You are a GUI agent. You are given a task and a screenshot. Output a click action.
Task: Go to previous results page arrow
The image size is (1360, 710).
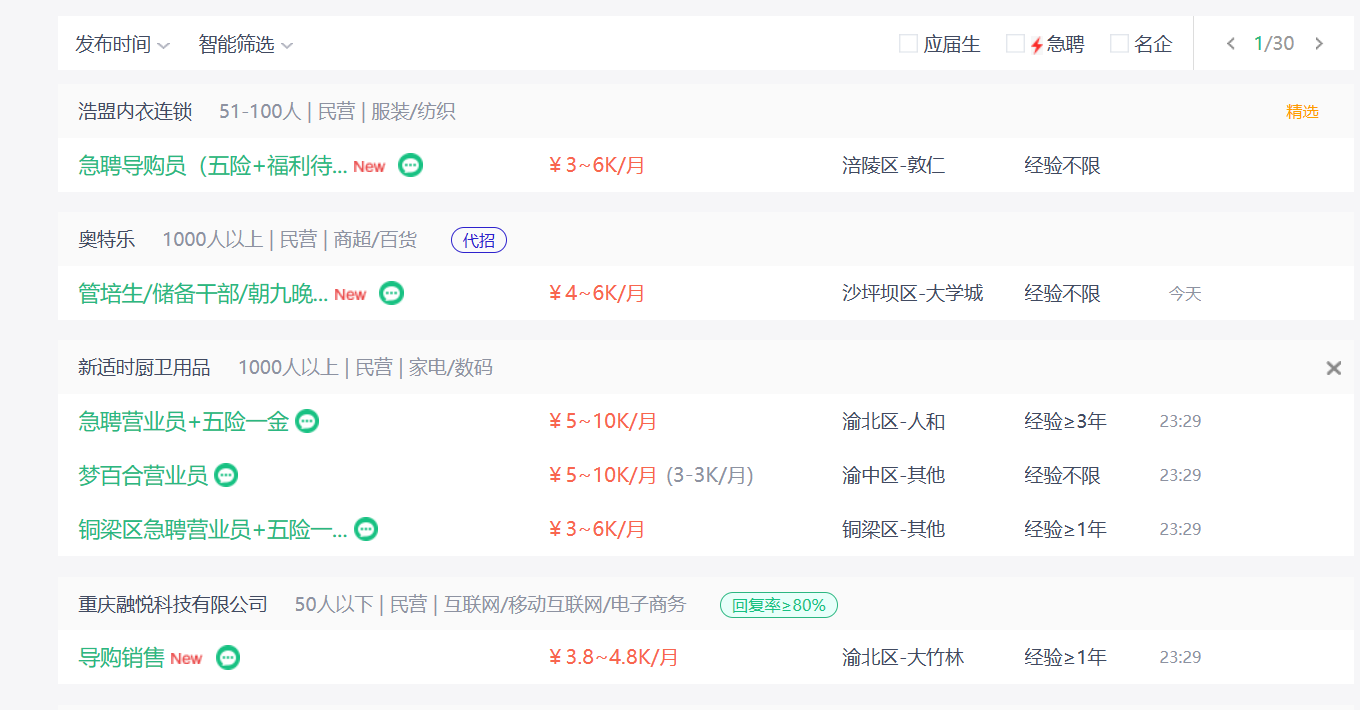click(x=1231, y=44)
